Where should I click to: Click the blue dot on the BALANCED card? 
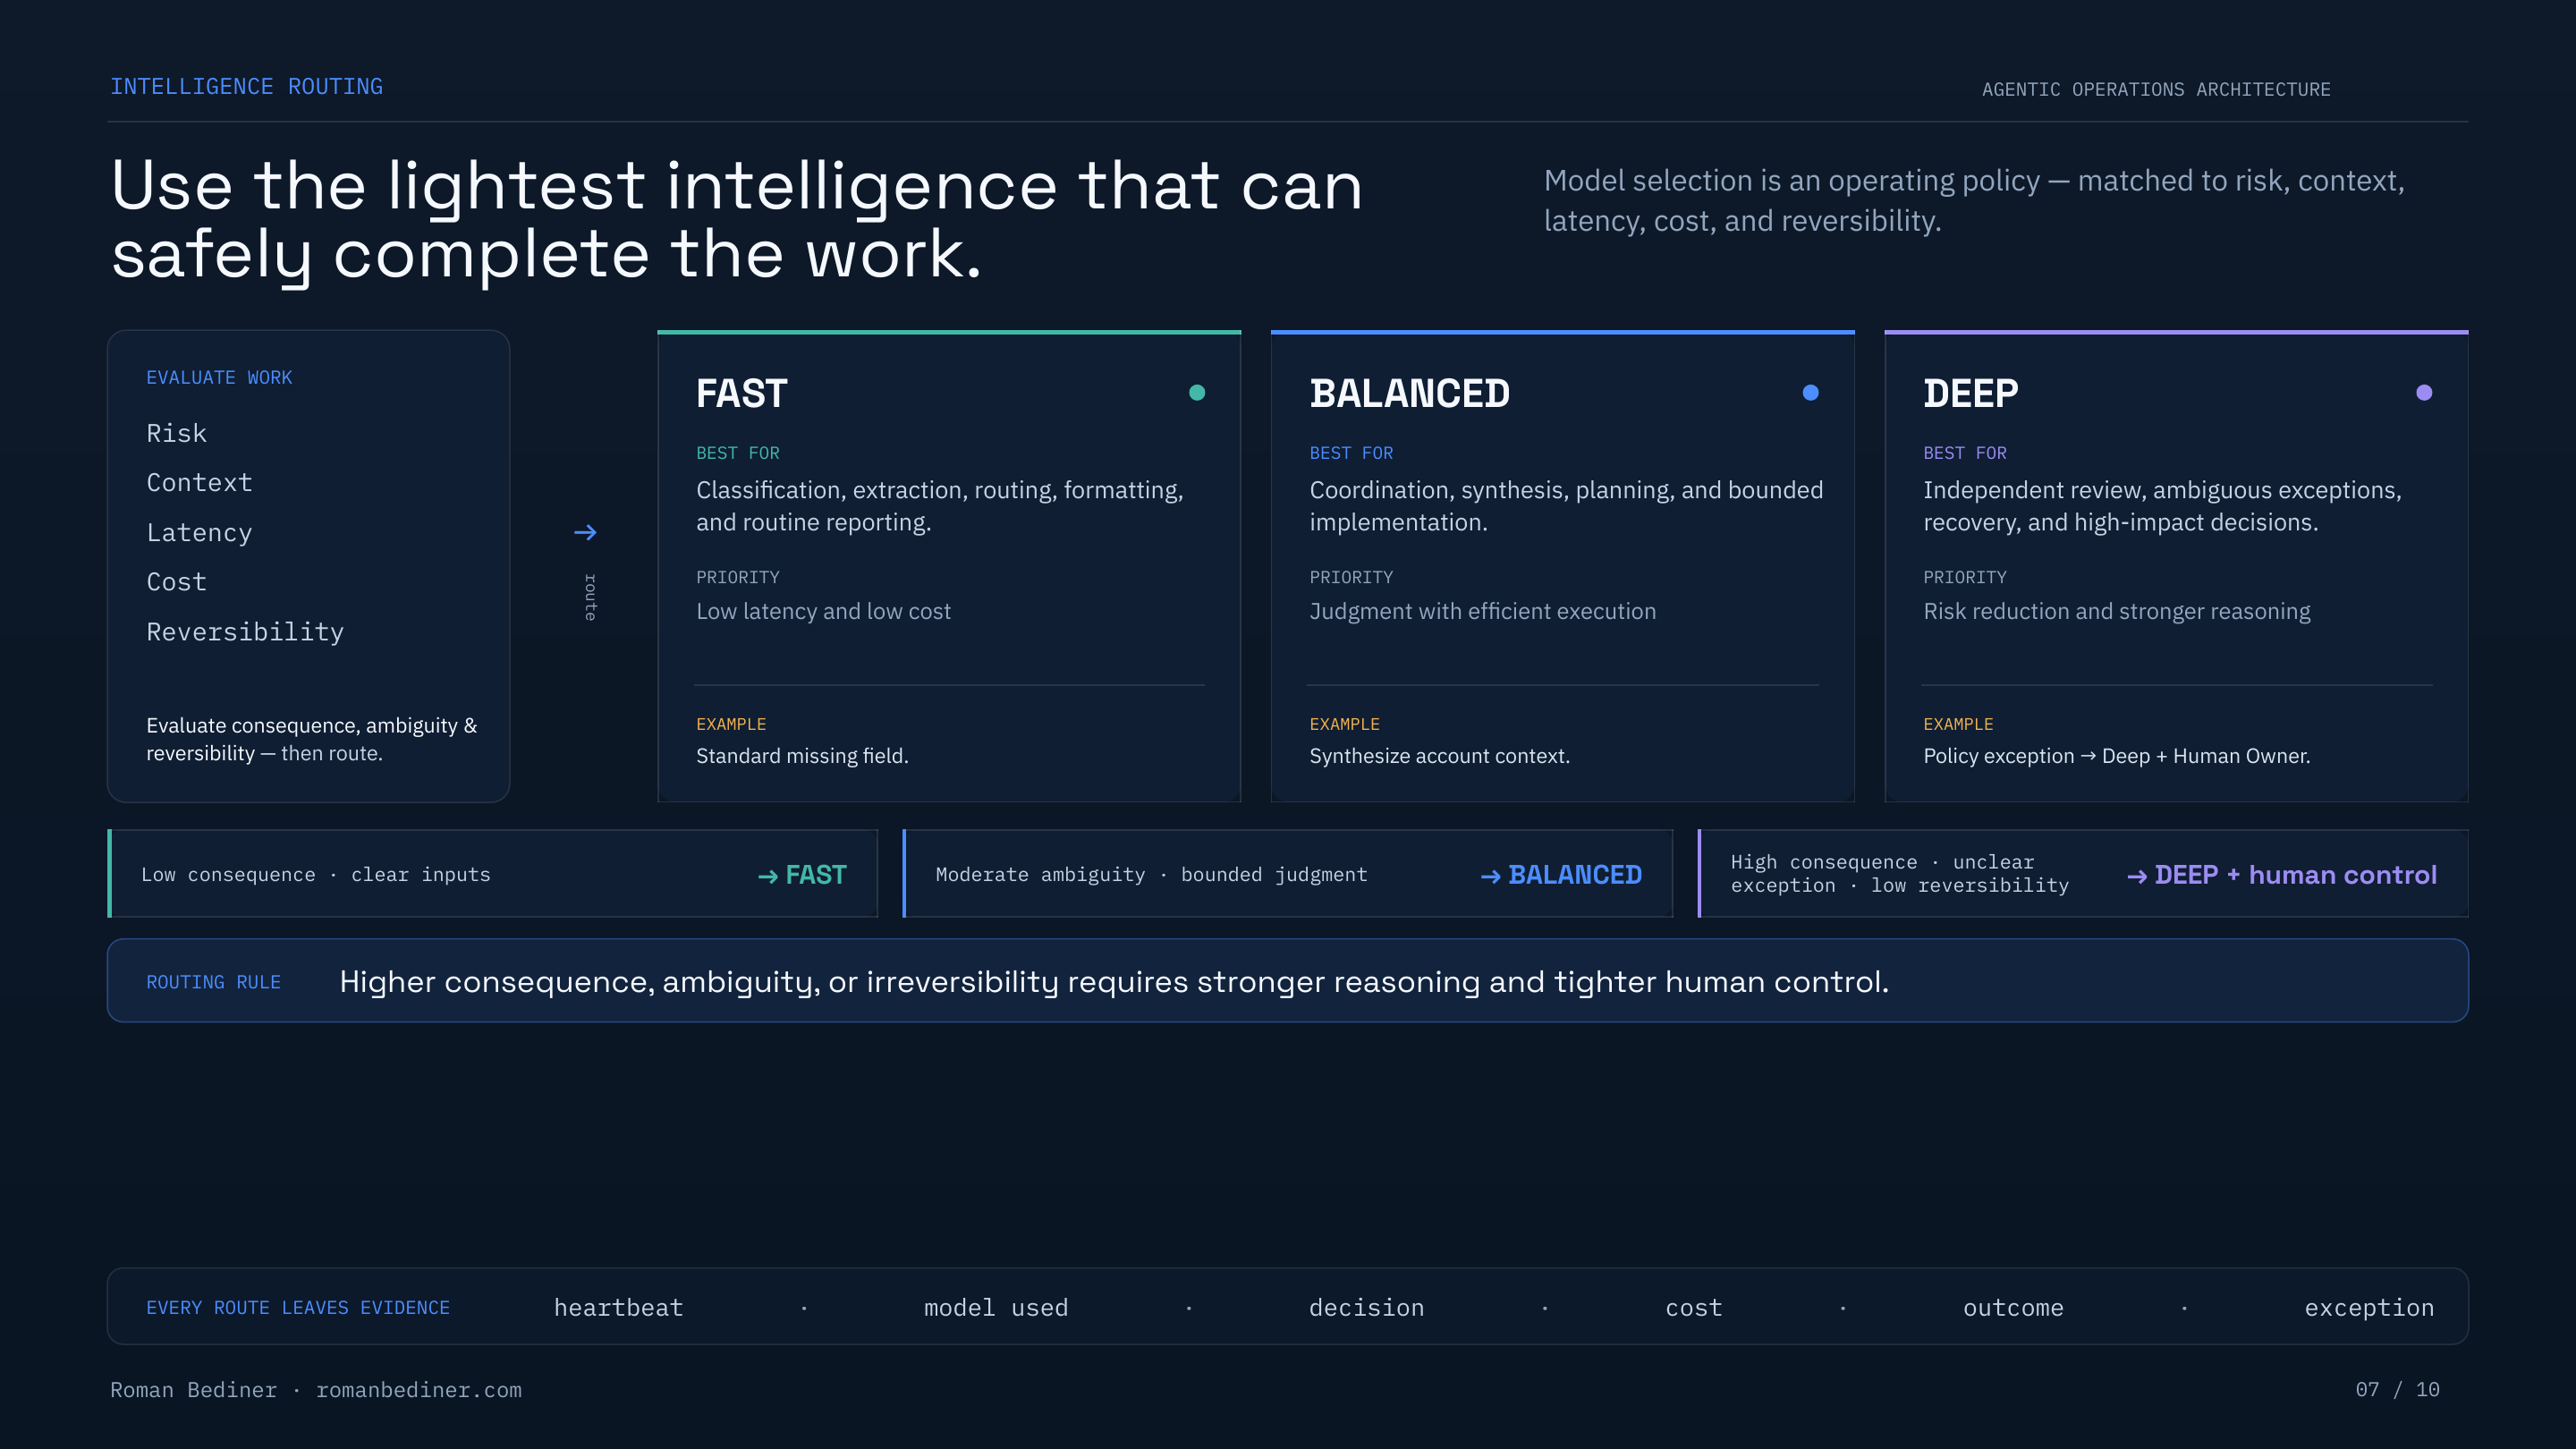(1810, 393)
